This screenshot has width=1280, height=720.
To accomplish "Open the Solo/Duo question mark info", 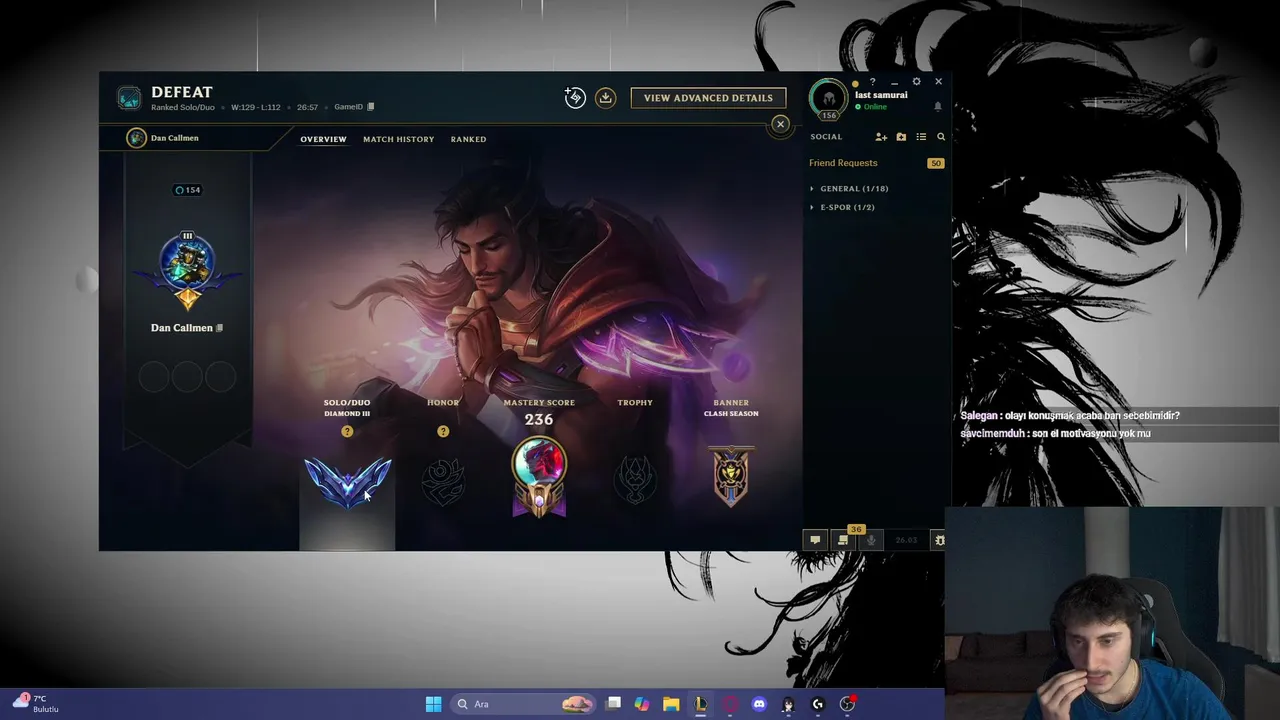I will point(347,431).
